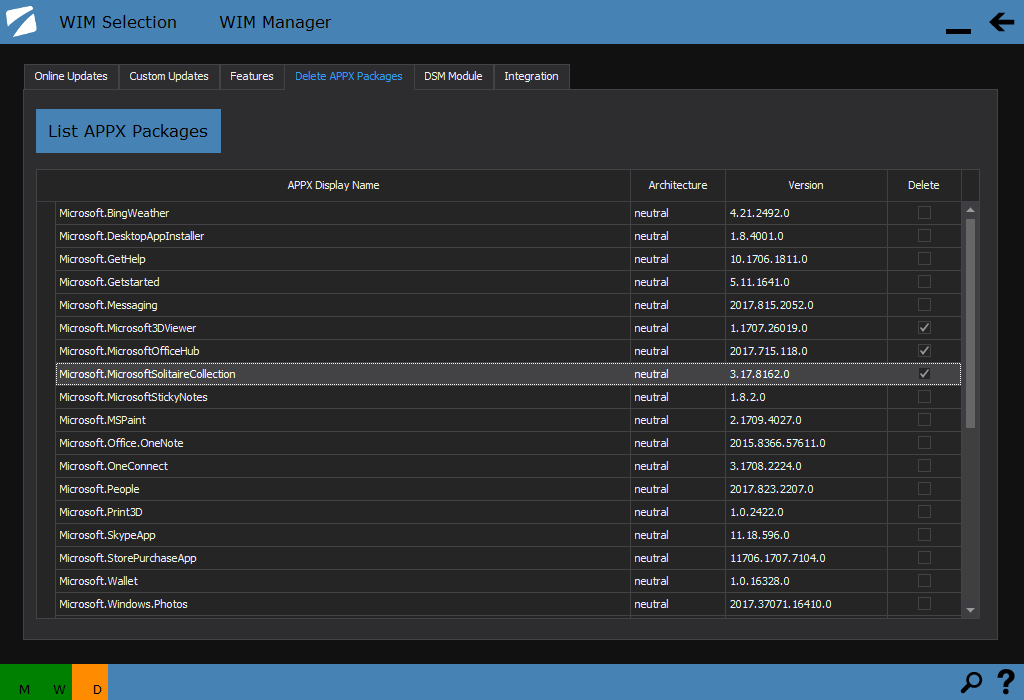
Task: Click the Delete column header
Action: (x=923, y=185)
